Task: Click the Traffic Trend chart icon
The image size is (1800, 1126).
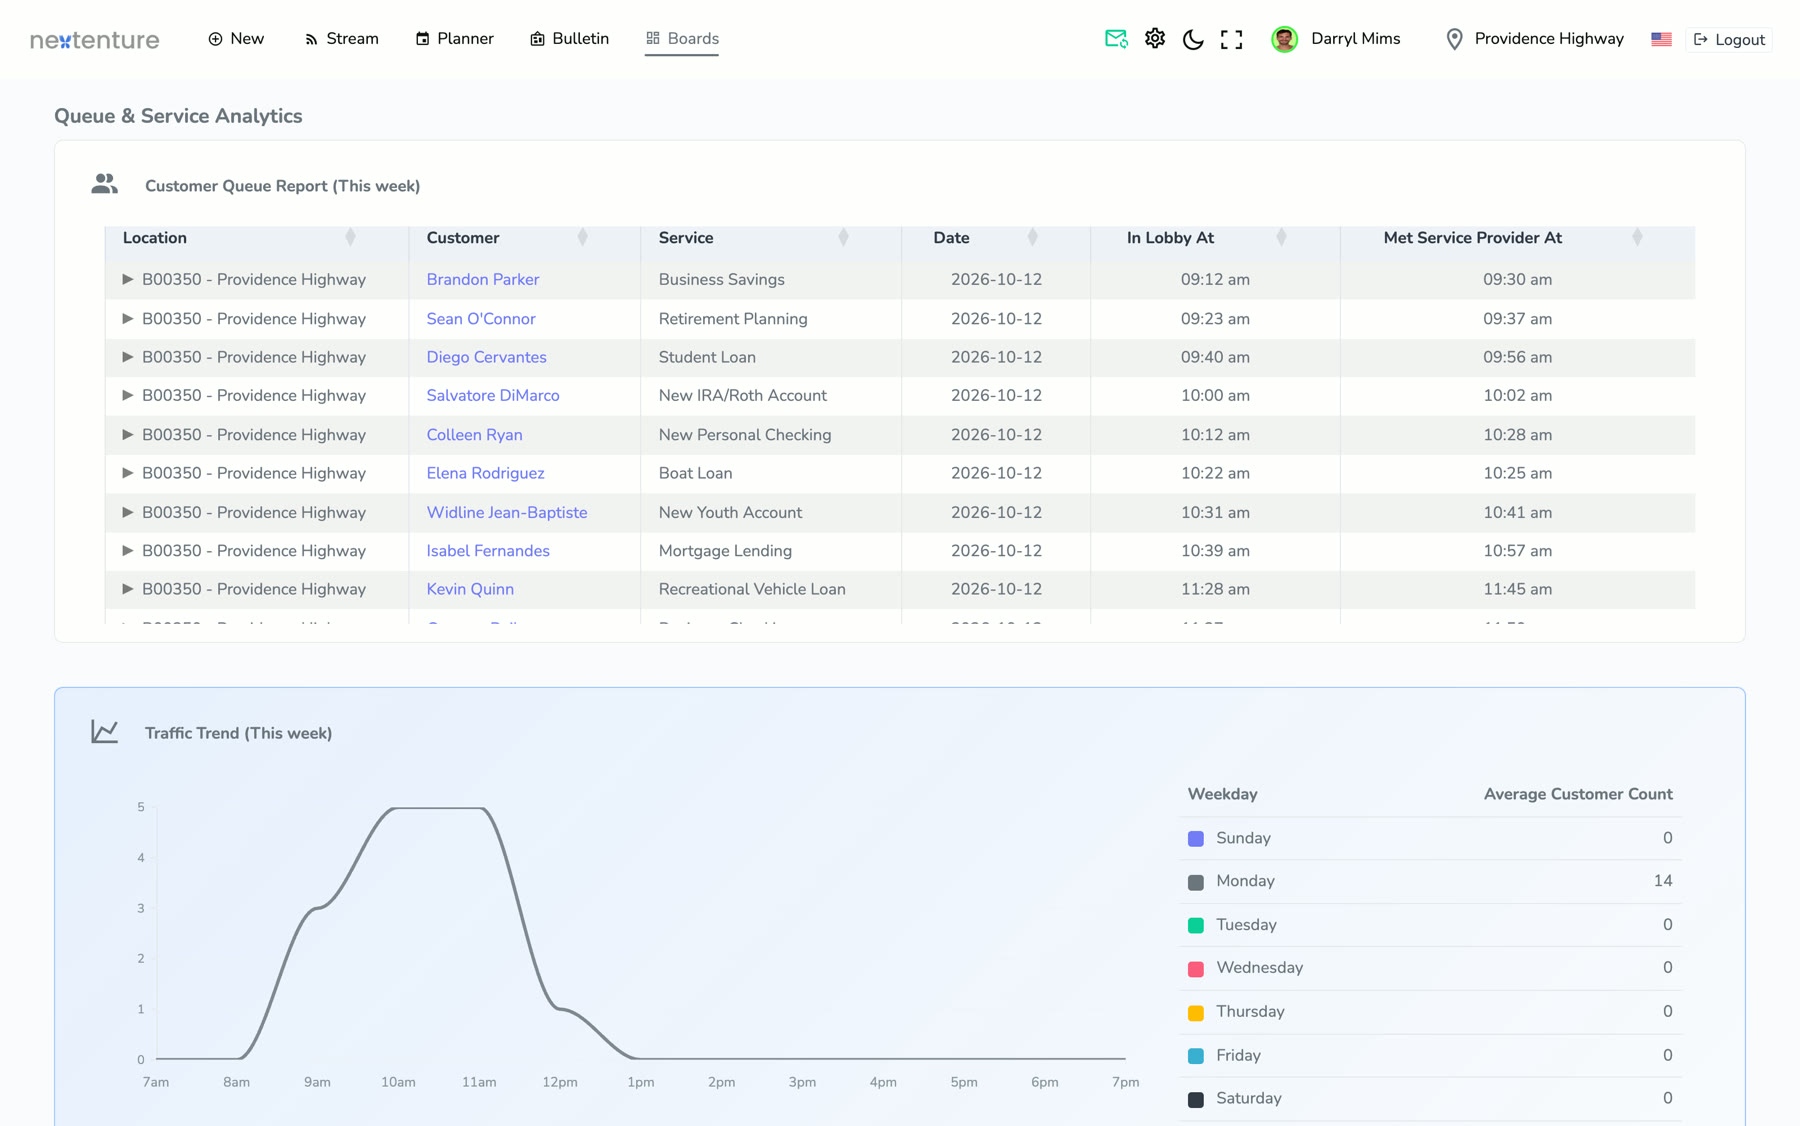Action: pos(105,732)
